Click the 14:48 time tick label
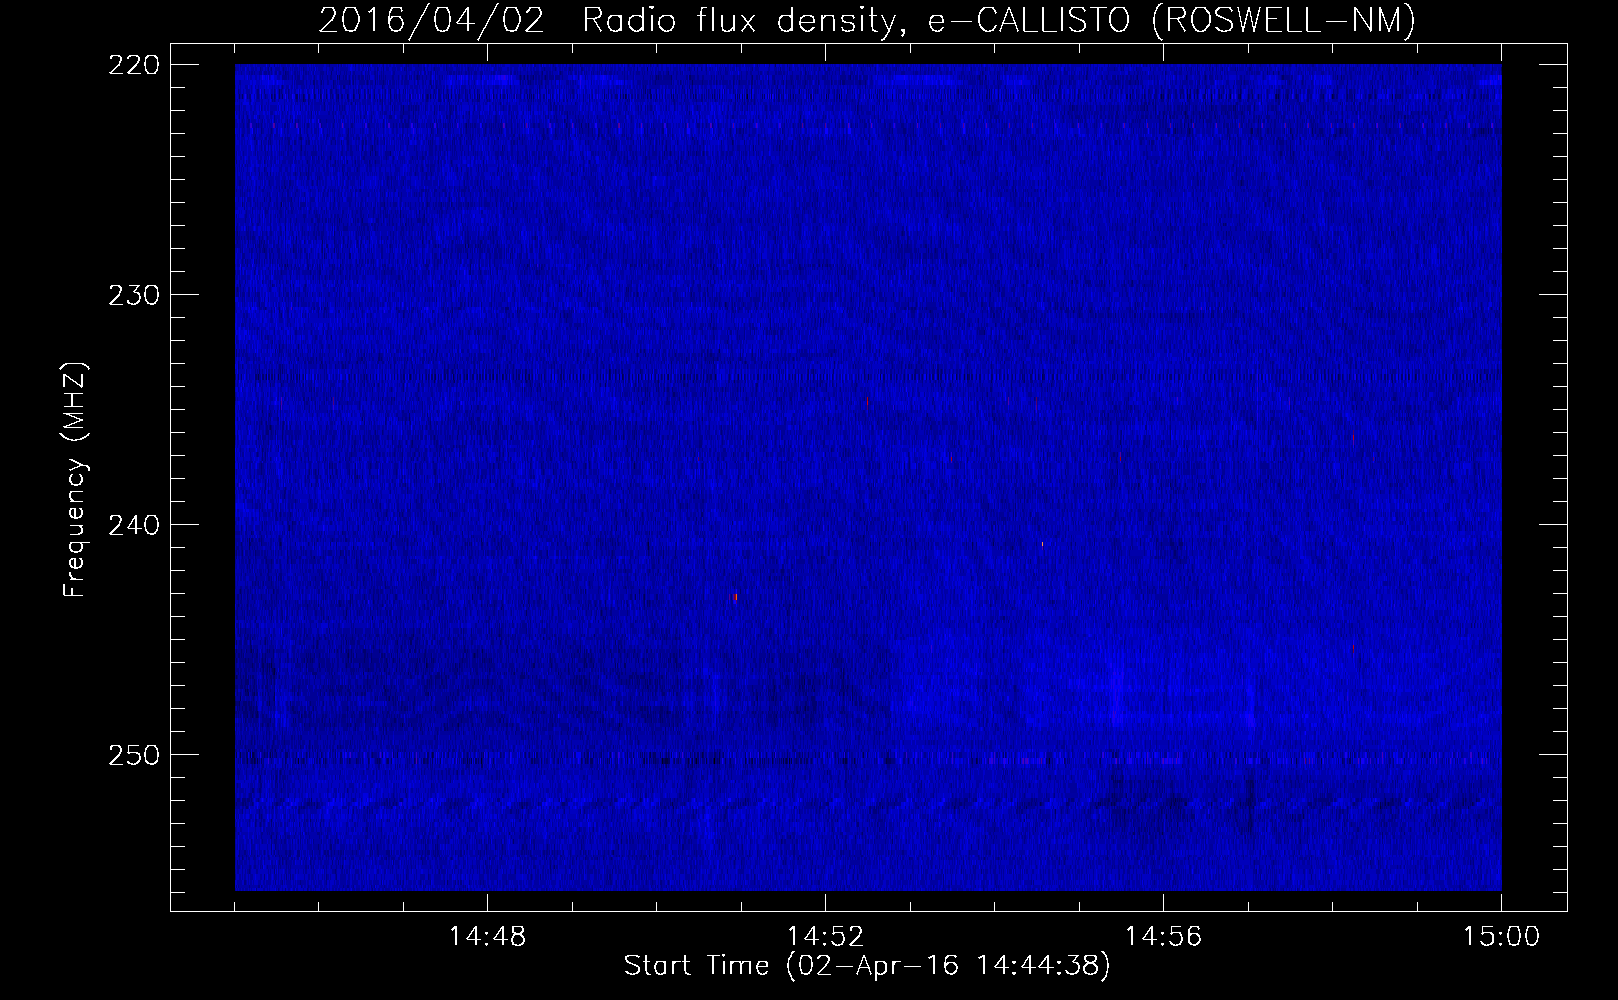Screen dimensions: 1618x1000 click(487, 937)
